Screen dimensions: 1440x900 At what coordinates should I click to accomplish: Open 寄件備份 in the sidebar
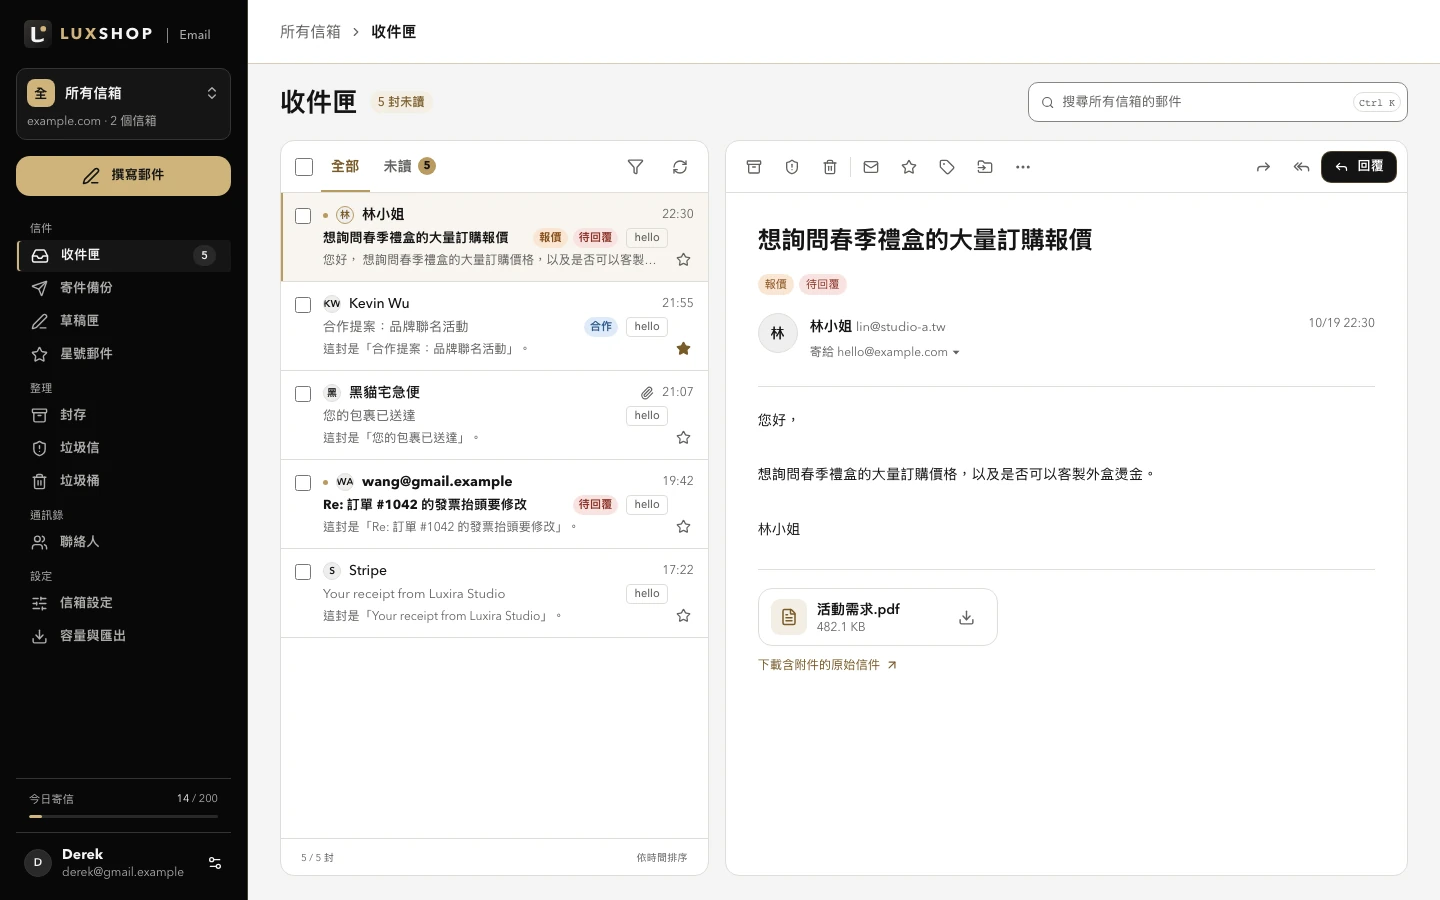pyautogui.click(x=123, y=288)
